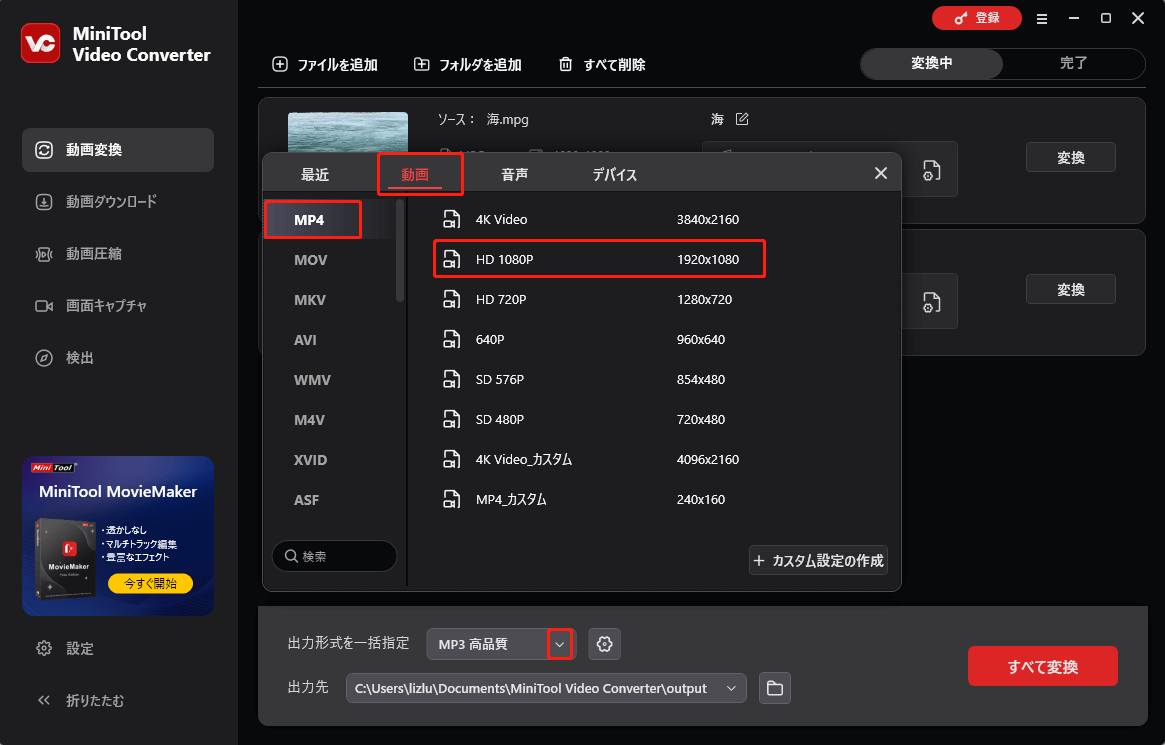The width and height of the screenshot is (1165, 745).
Task: Click the red 登録 button
Action: [x=976, y=18]
